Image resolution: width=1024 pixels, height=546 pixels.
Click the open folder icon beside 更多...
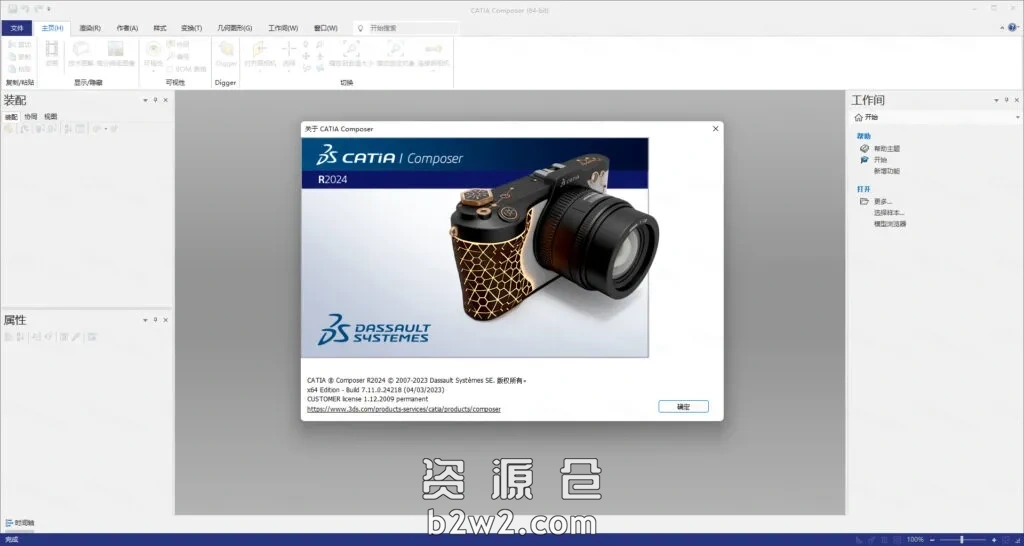(x=865, y=201)
